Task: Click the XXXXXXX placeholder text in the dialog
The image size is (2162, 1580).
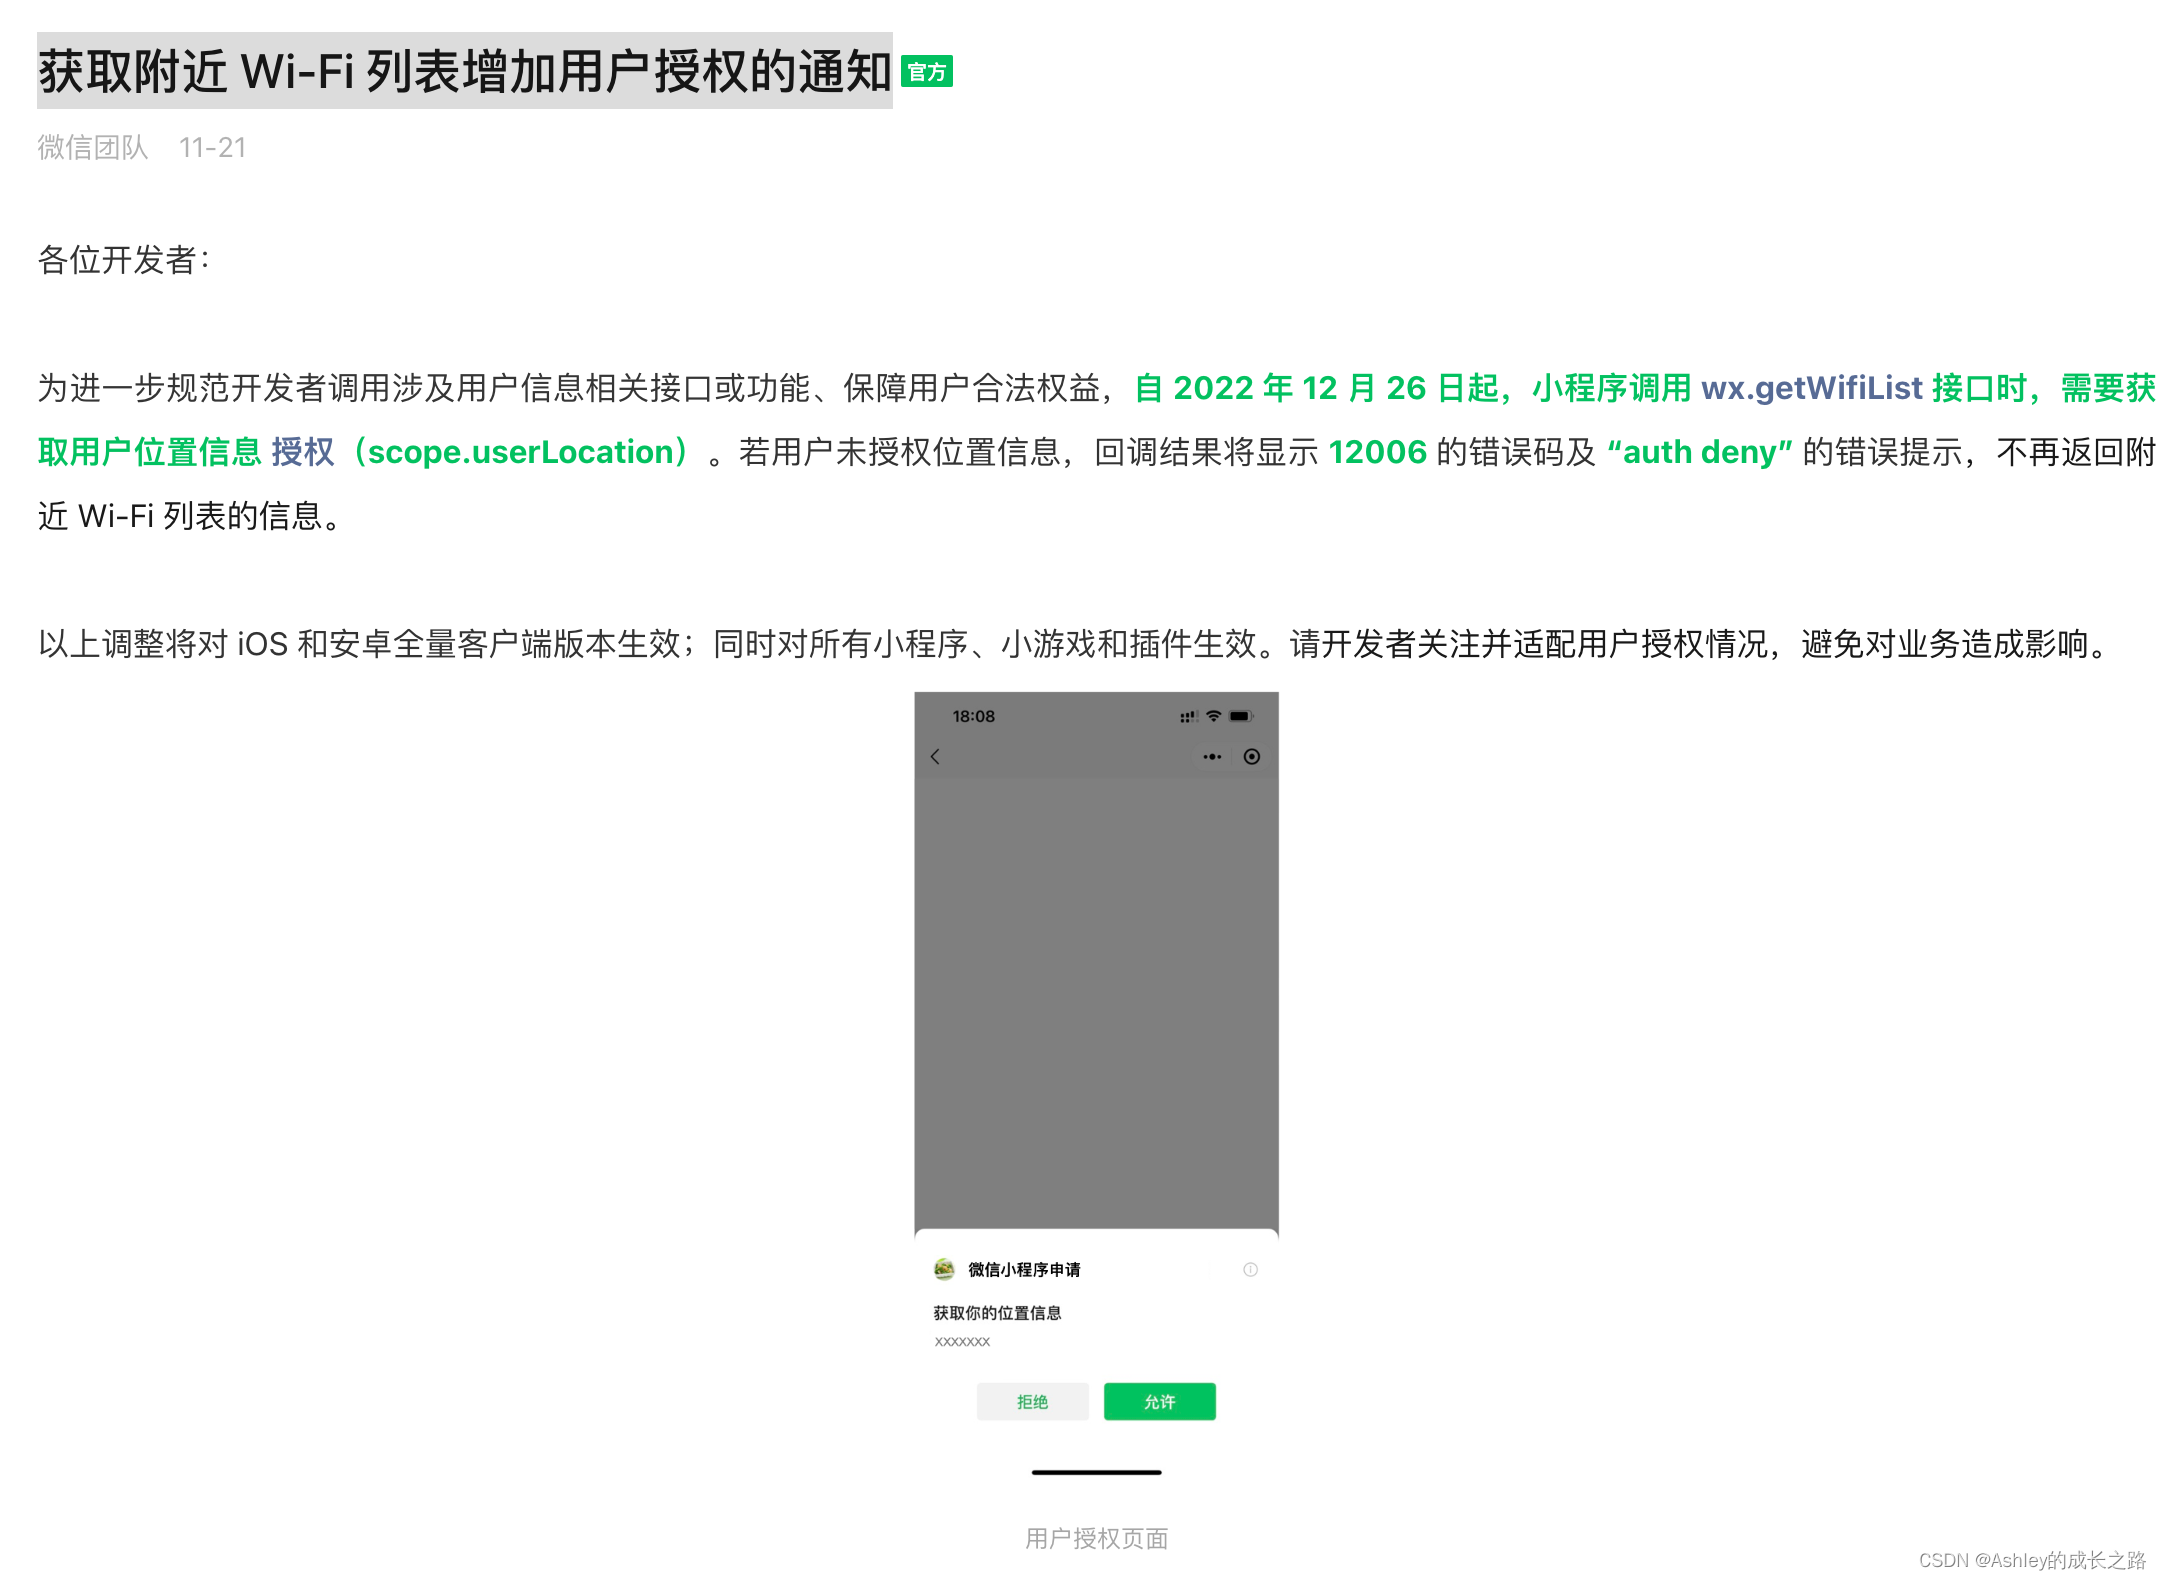Action: pos(961,1341)
